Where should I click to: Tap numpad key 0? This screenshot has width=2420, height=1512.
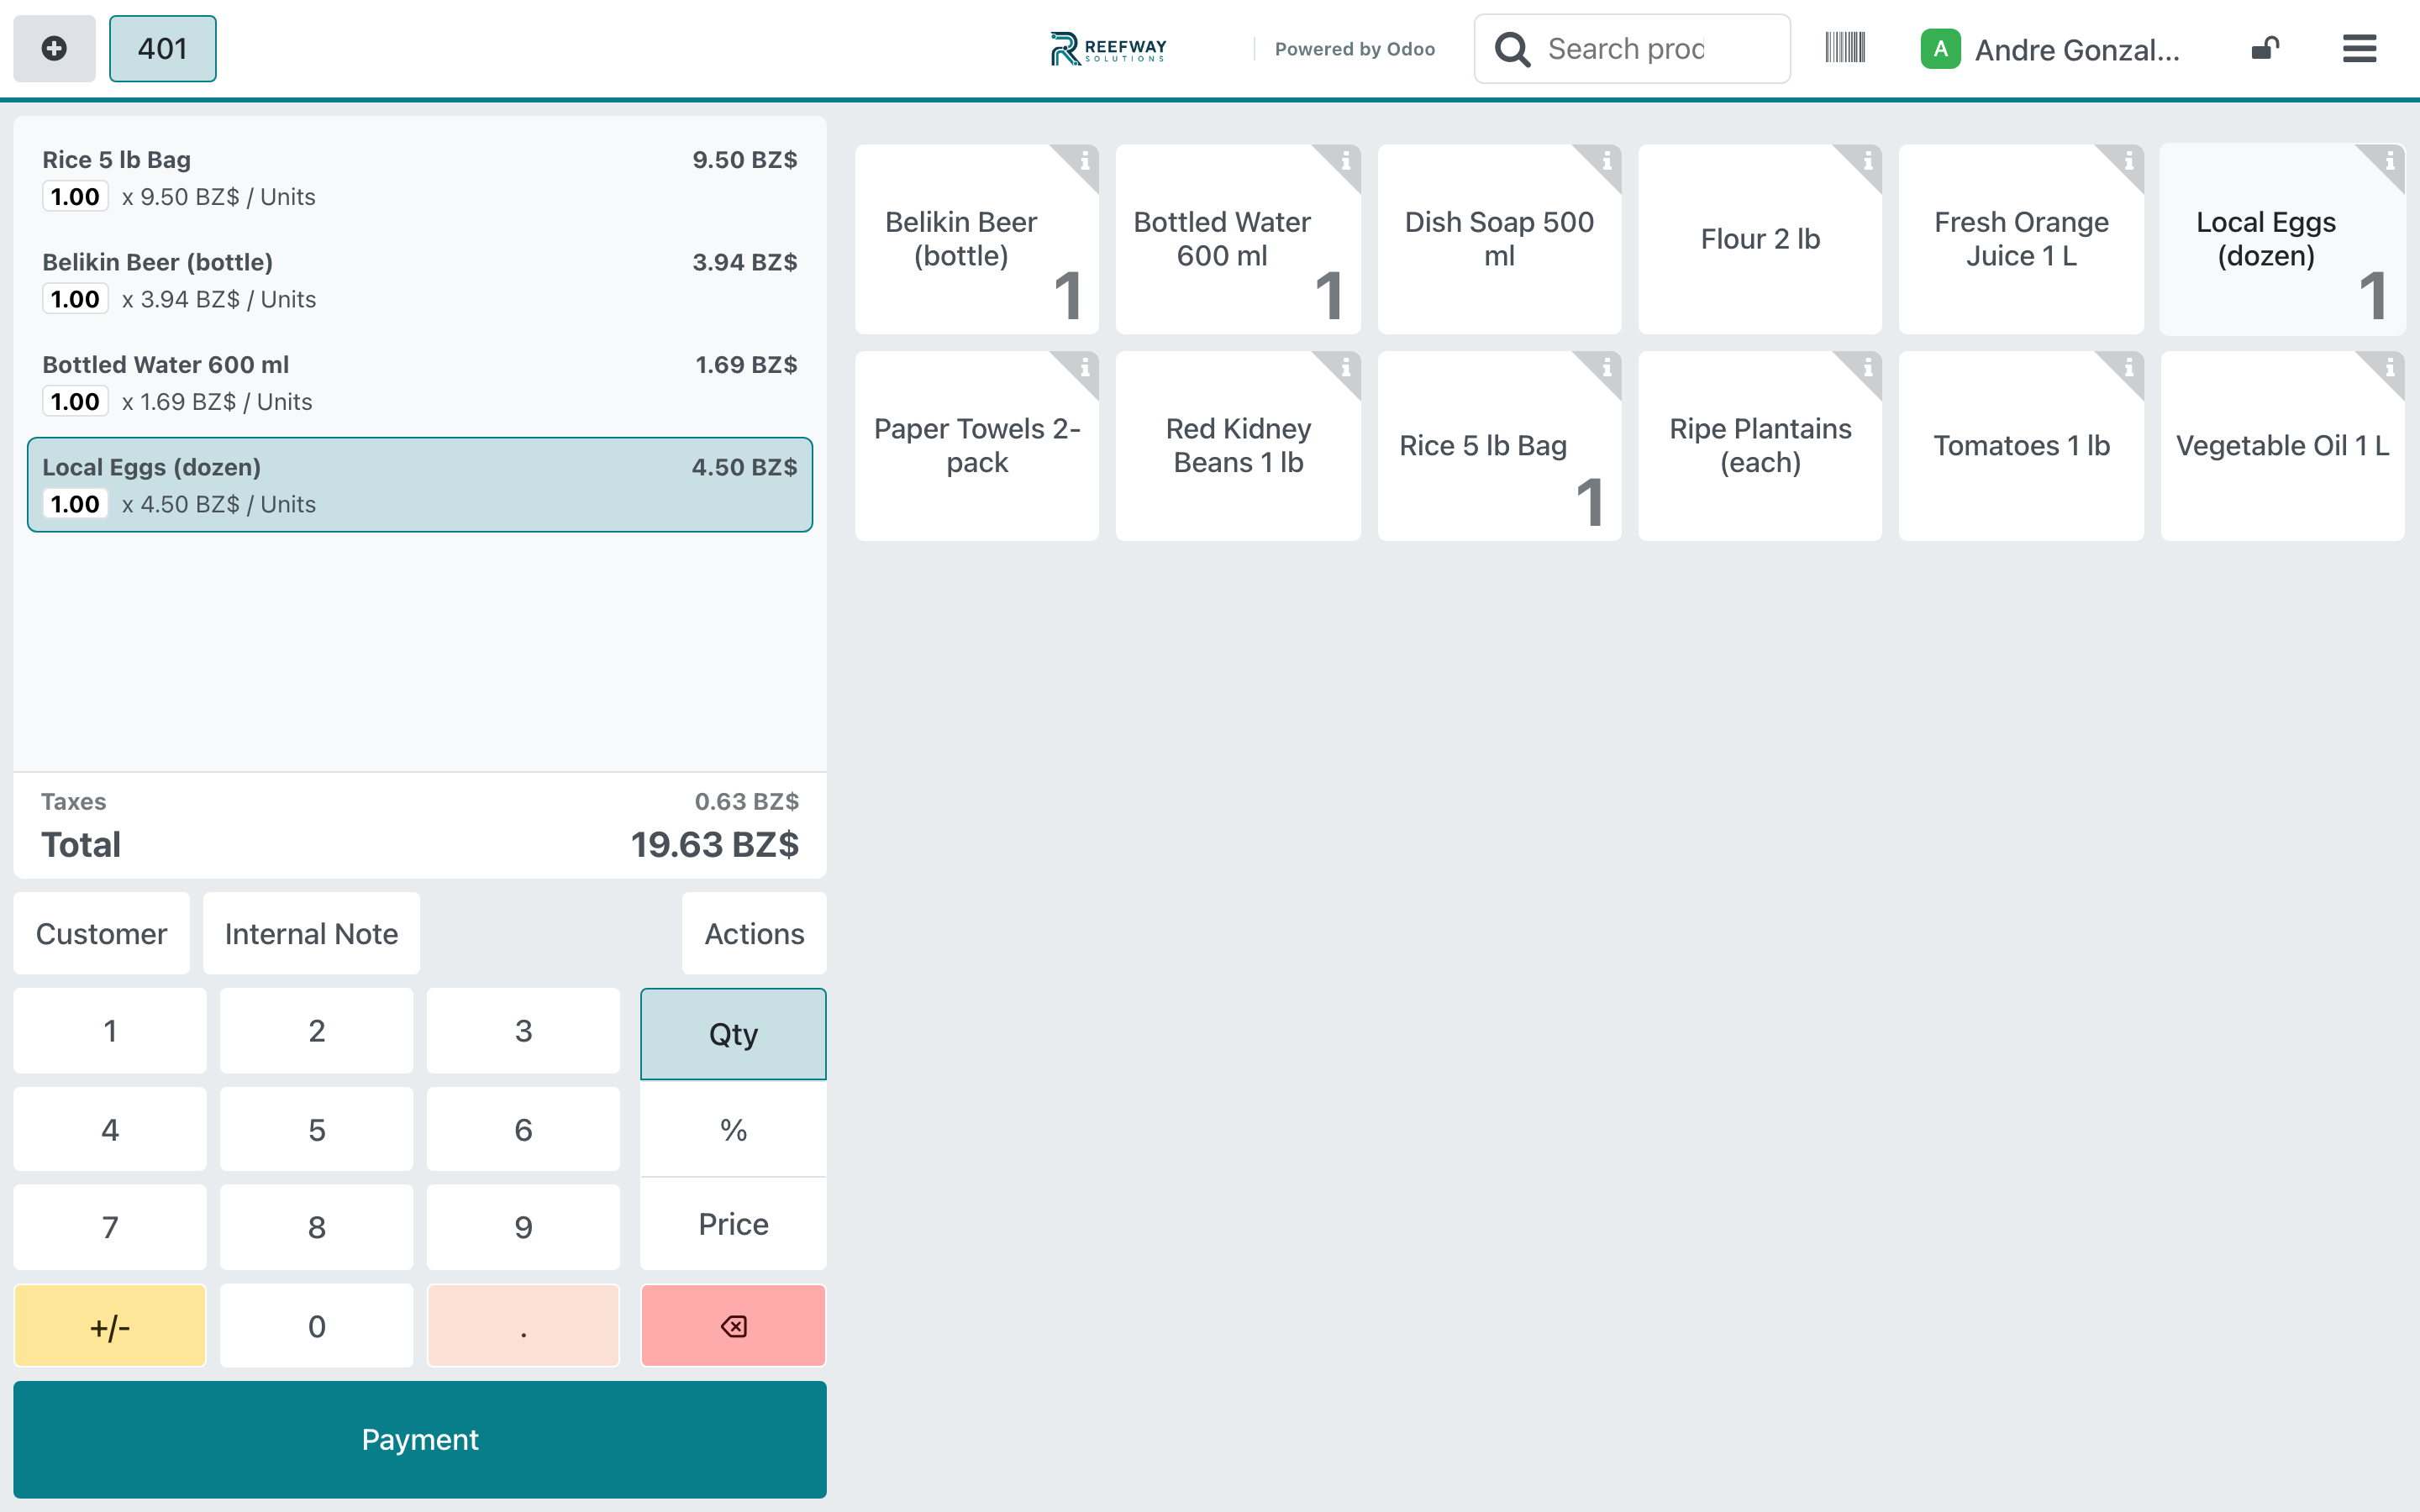coord(317,1326)
